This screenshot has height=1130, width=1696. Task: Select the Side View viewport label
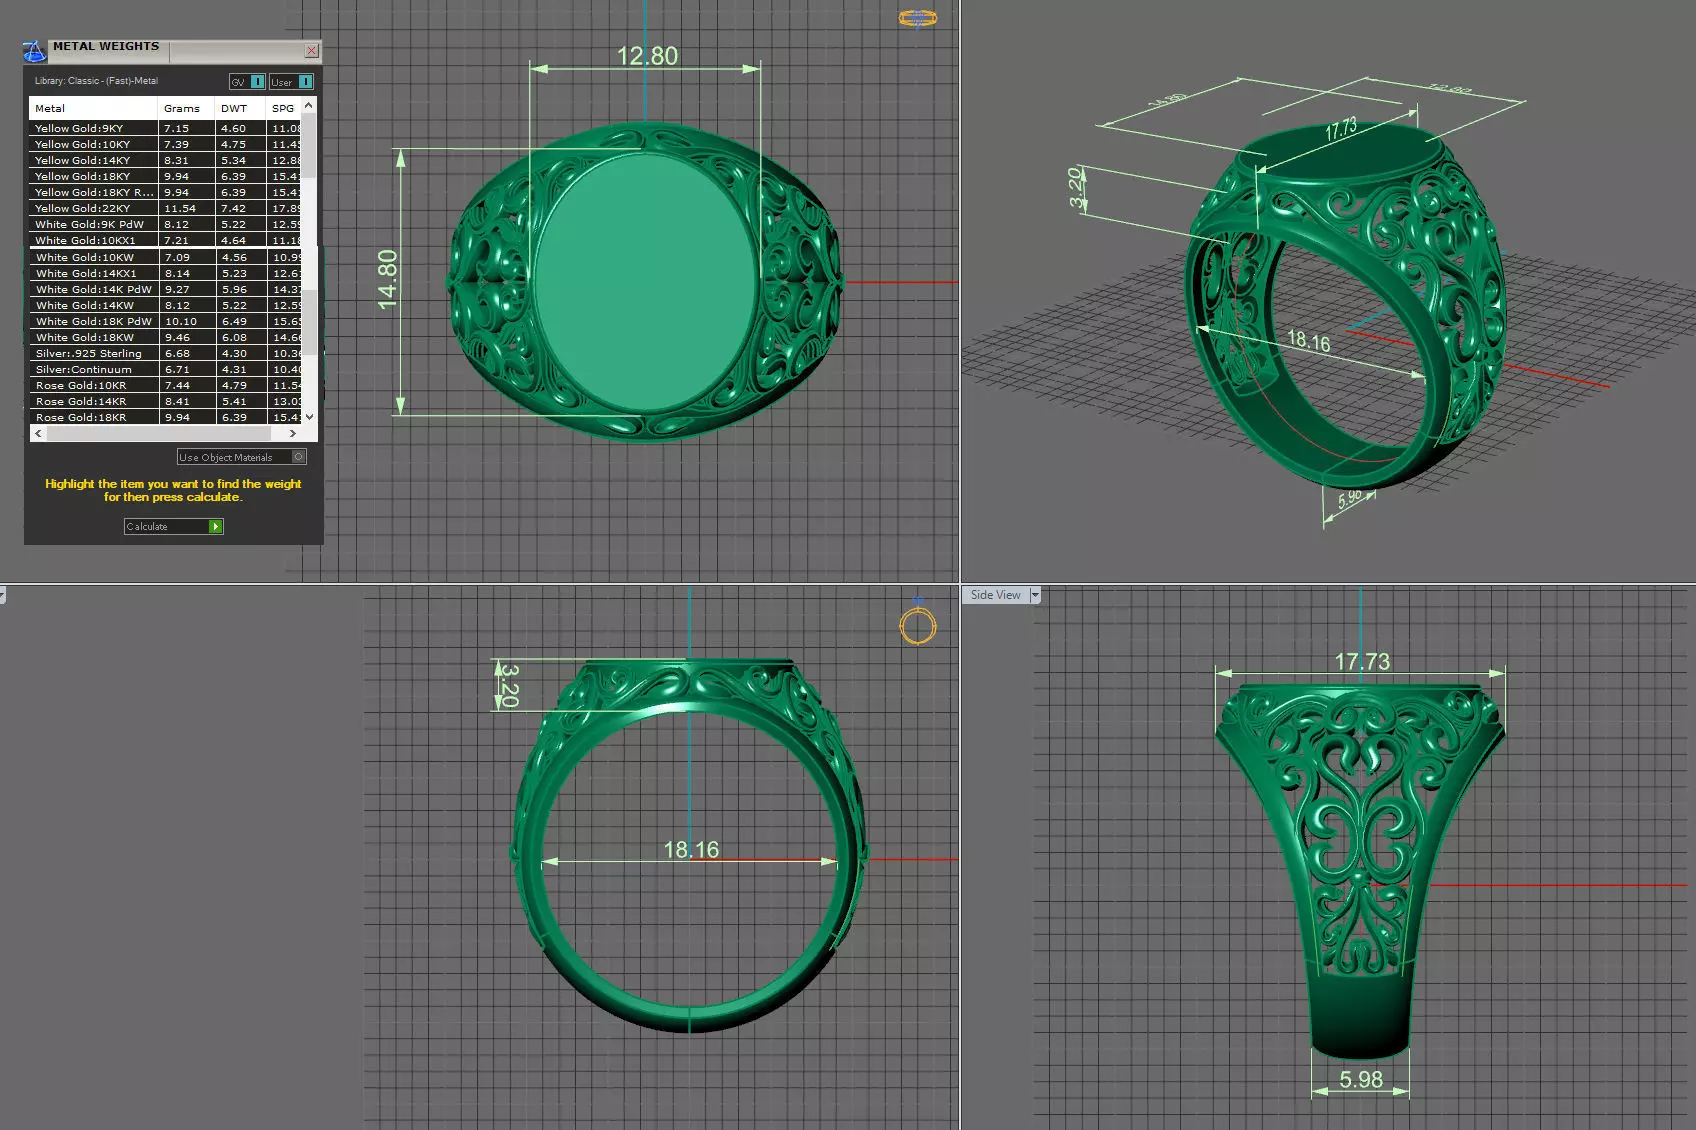[x=995, y=595]
